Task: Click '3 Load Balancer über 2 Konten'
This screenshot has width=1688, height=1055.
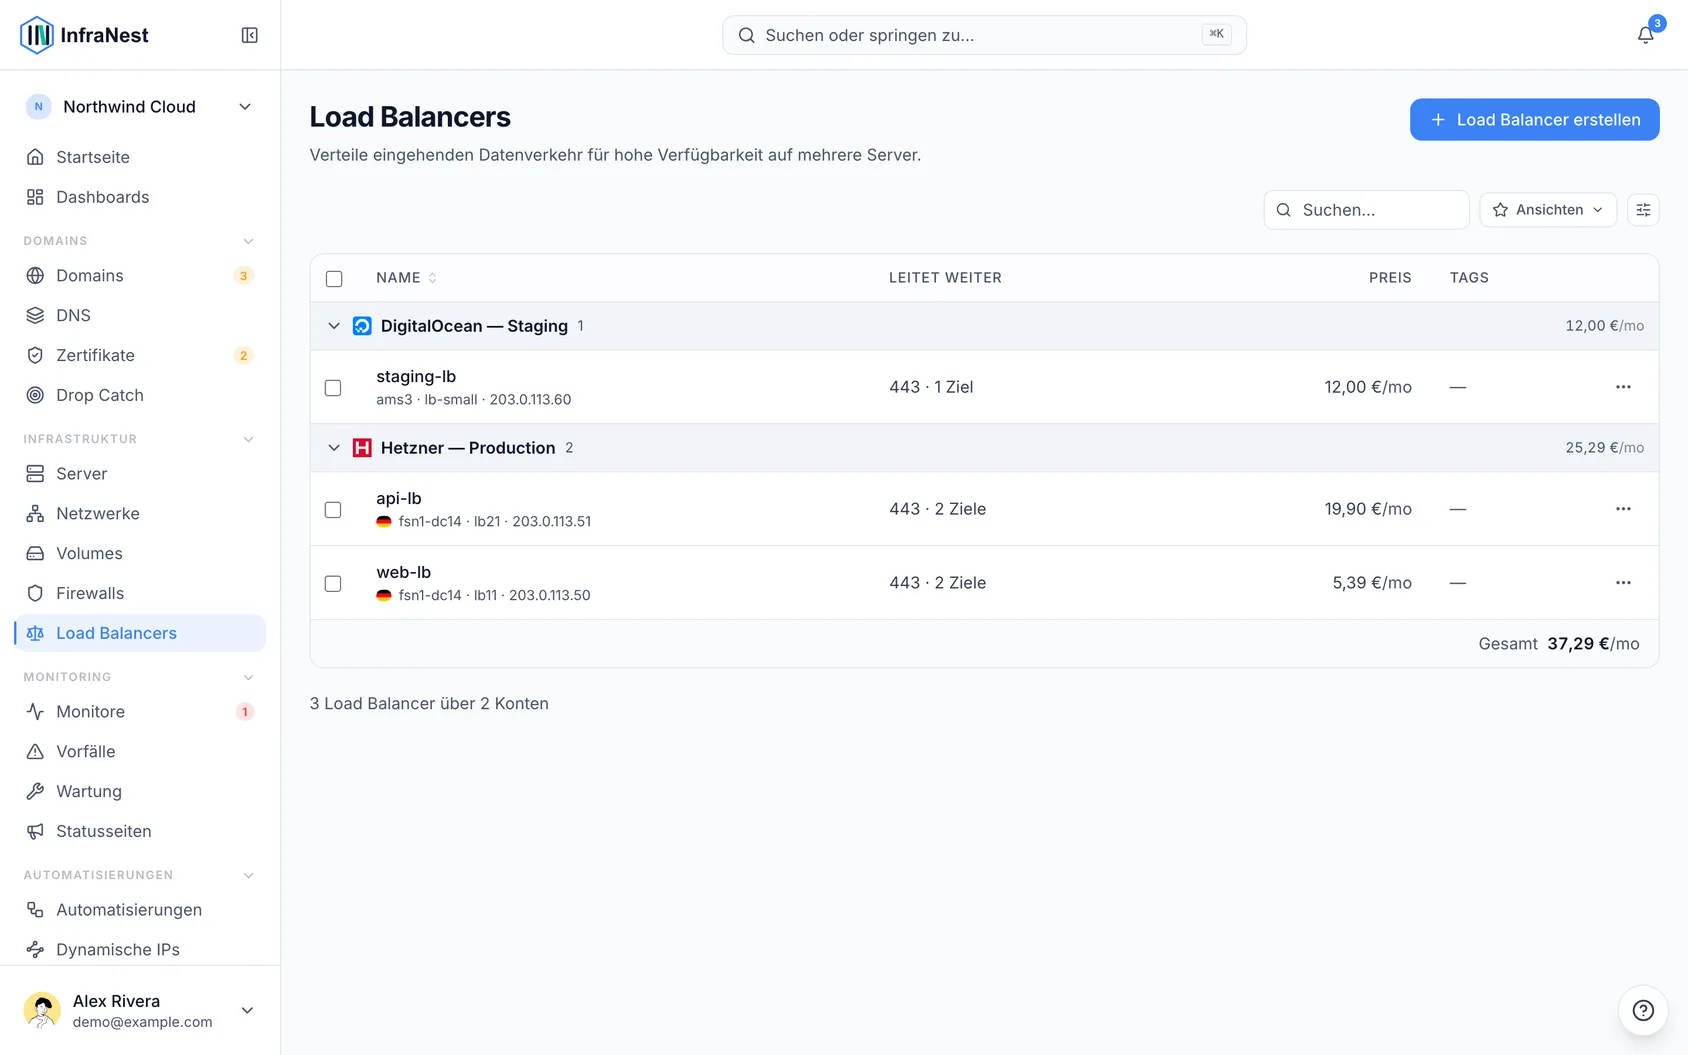Action: tap(429, 704)
